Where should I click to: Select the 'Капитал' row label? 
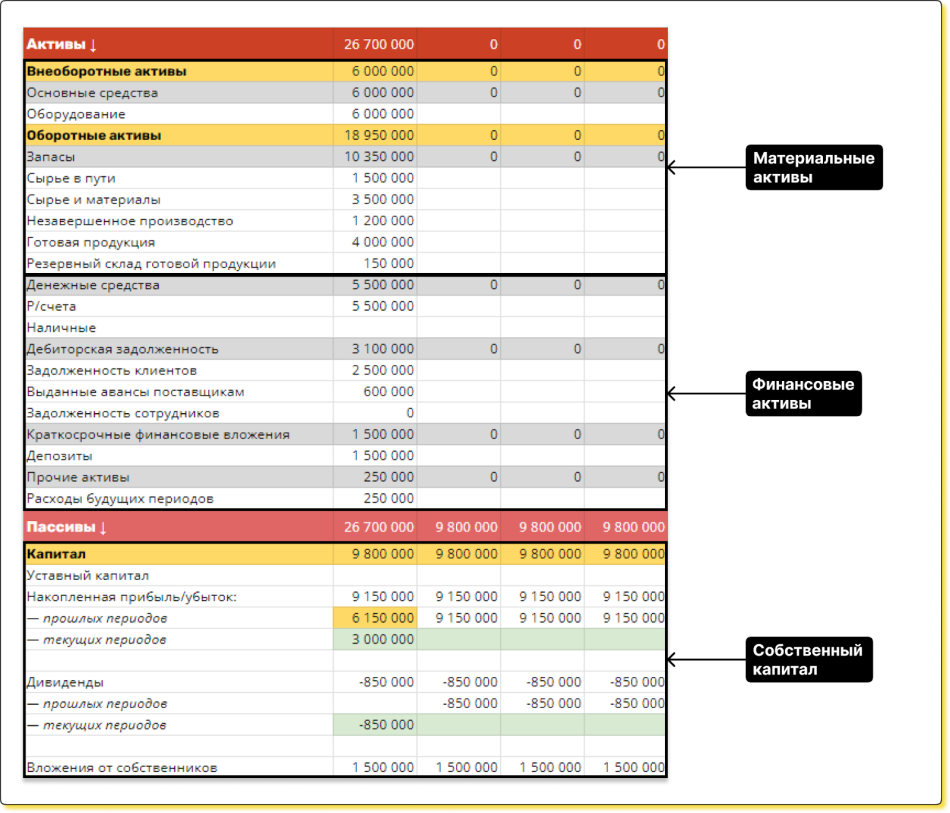[56, 554]
